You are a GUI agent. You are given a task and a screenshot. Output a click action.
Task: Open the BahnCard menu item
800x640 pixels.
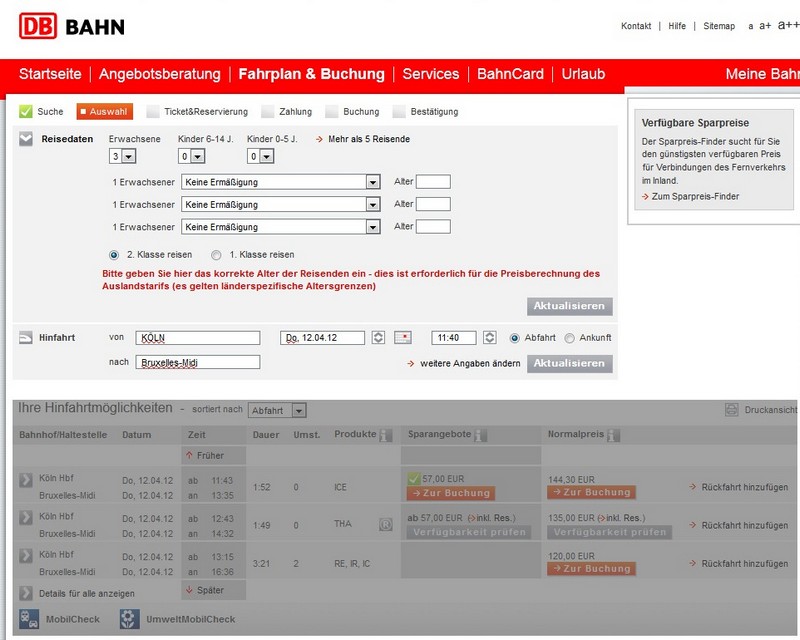coord(510,74)
